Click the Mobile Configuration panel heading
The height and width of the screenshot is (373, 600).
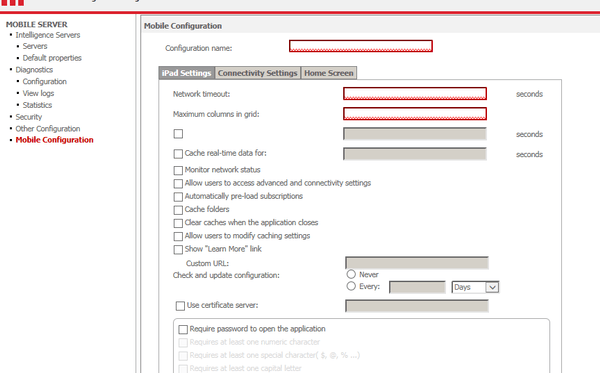(183, 26)
